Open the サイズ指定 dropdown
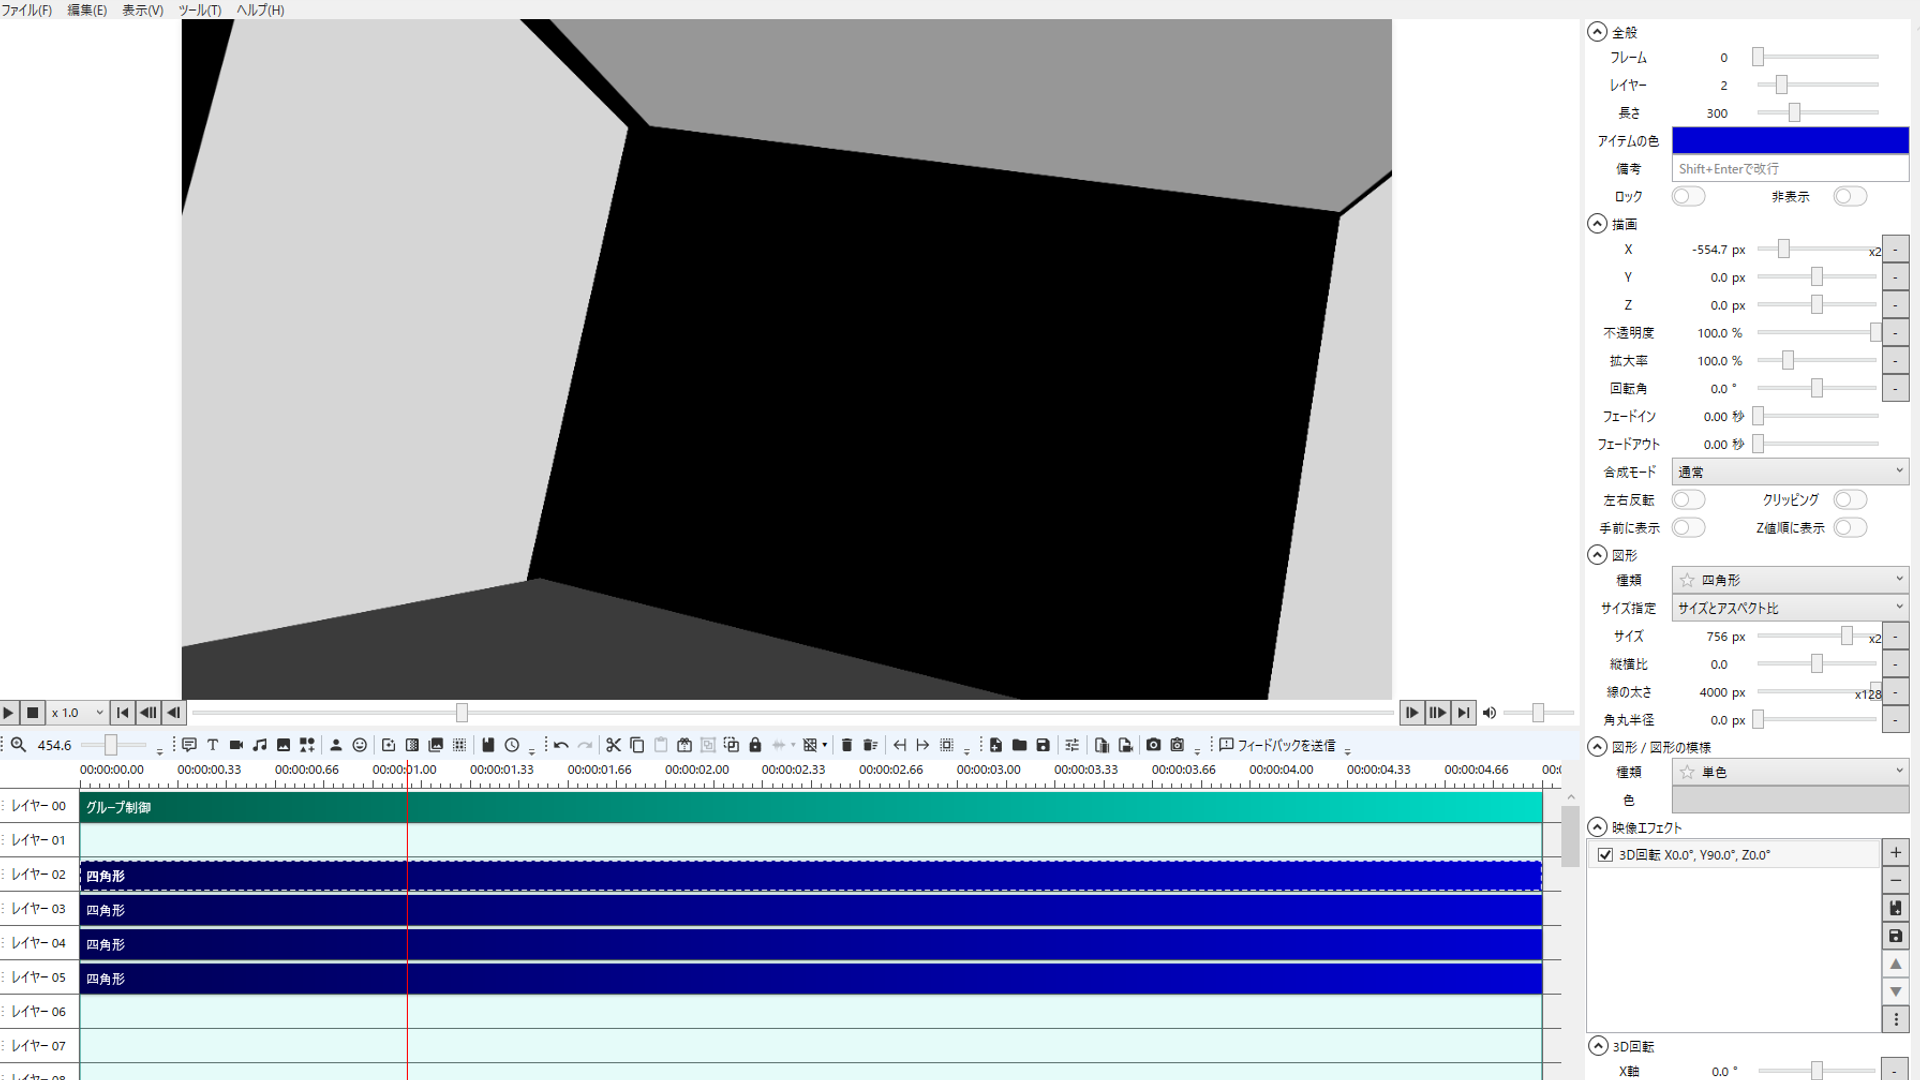 [1790, 608]
